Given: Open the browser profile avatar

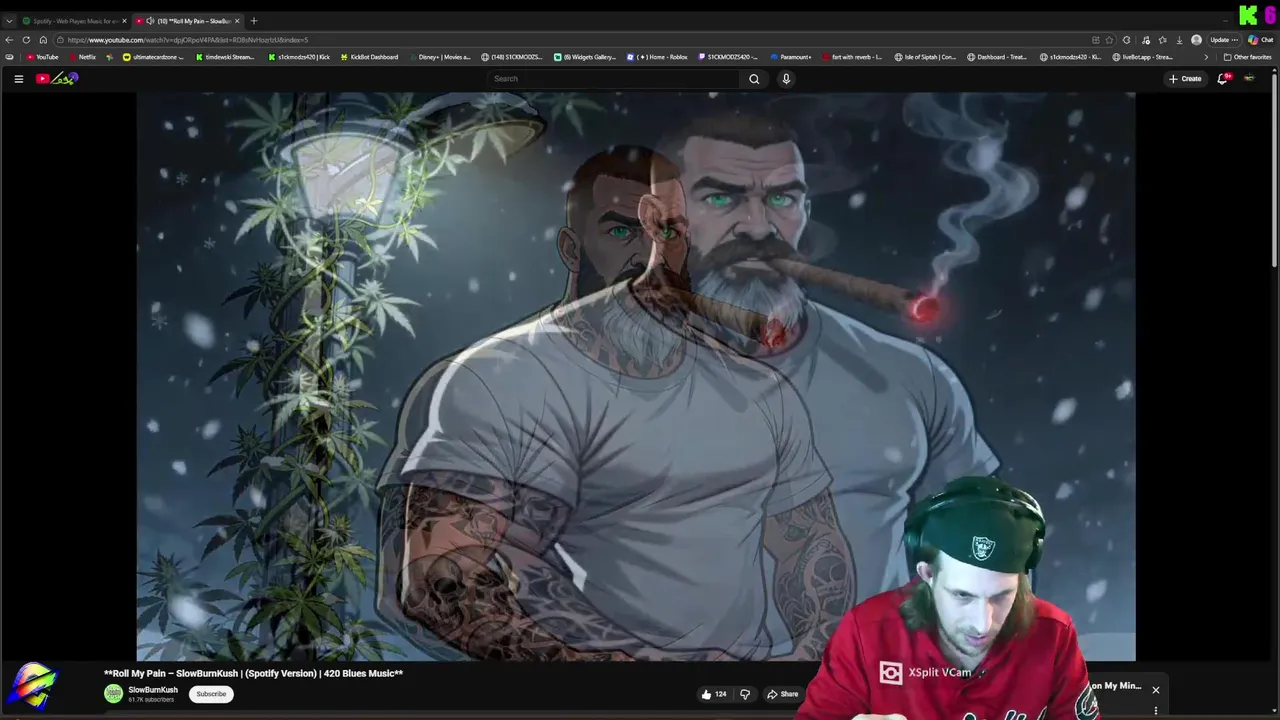Looking at the screenshot, I should [1196, 40].
